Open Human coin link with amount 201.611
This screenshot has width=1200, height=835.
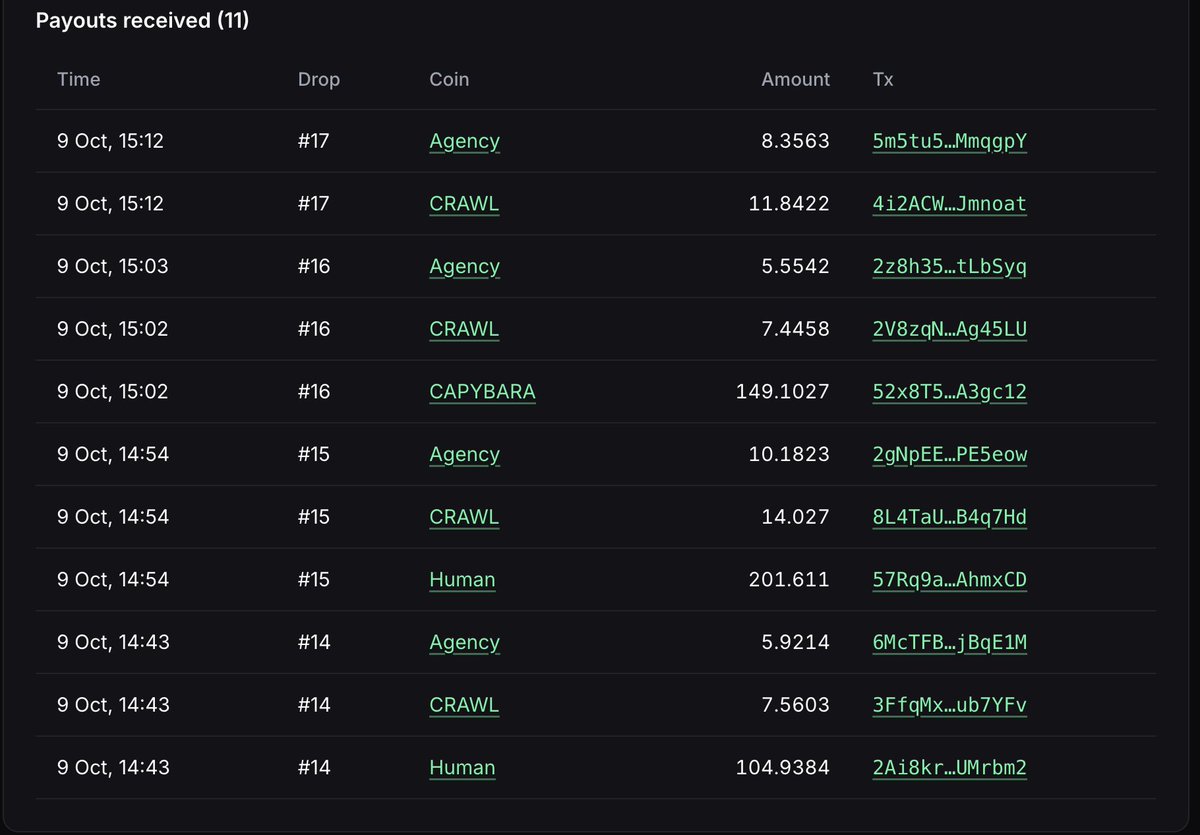pos(462,580)
